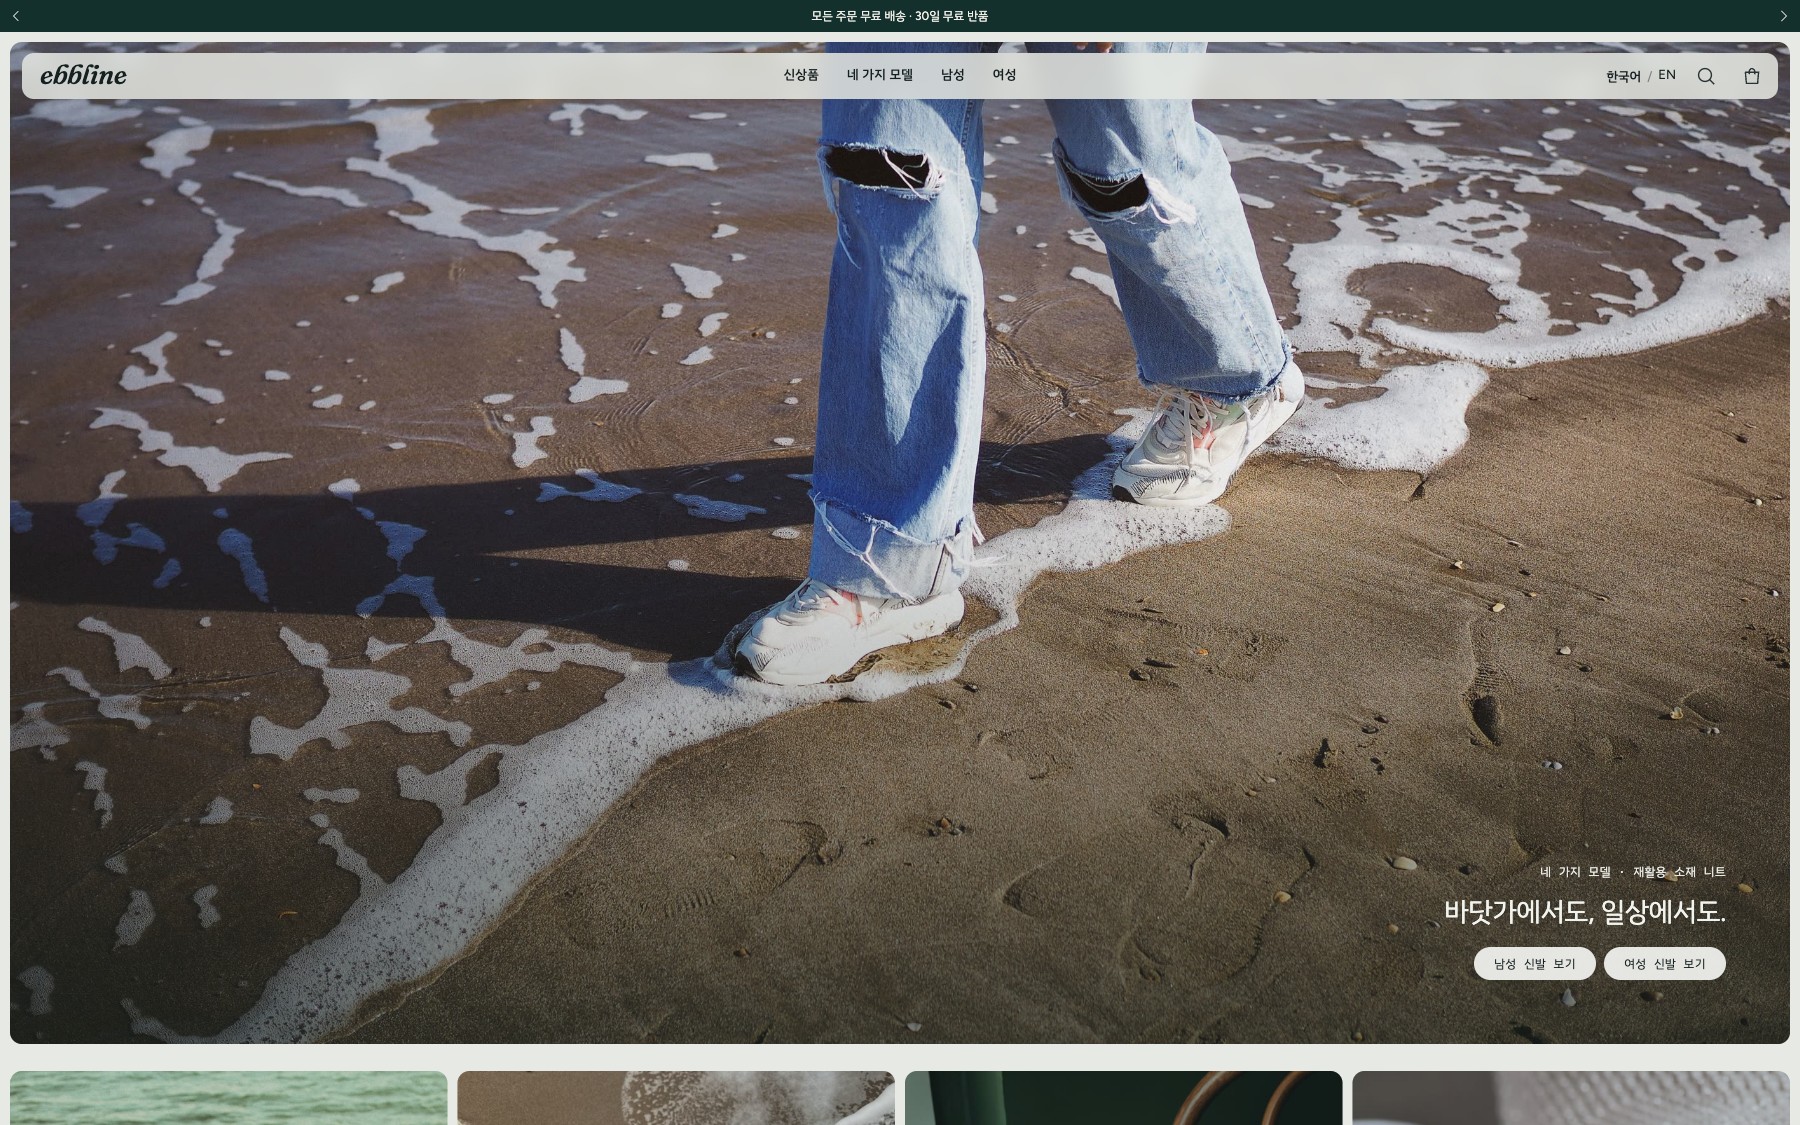Open the dark green product thumbnail

coord(1124,1098)
